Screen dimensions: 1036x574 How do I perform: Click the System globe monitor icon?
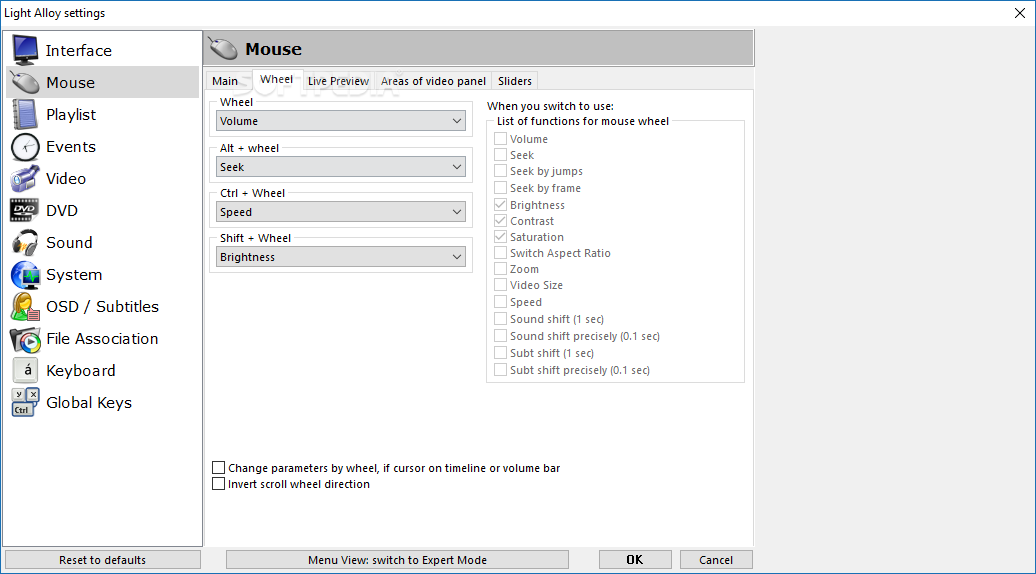tap(25, 275)
